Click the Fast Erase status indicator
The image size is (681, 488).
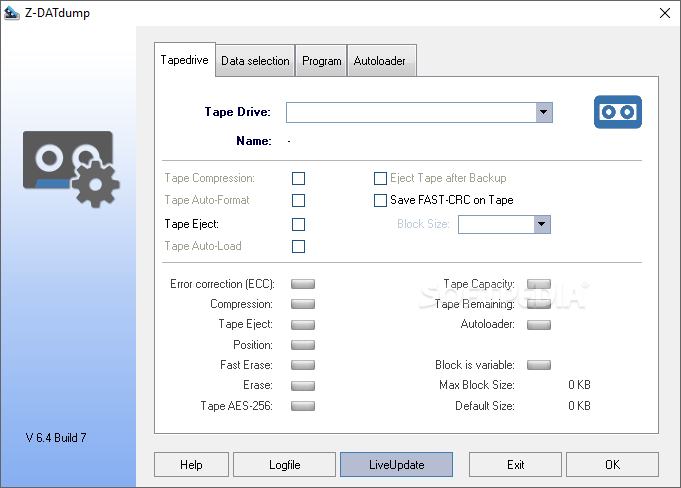pyautogui.click(x=303, y=365)
